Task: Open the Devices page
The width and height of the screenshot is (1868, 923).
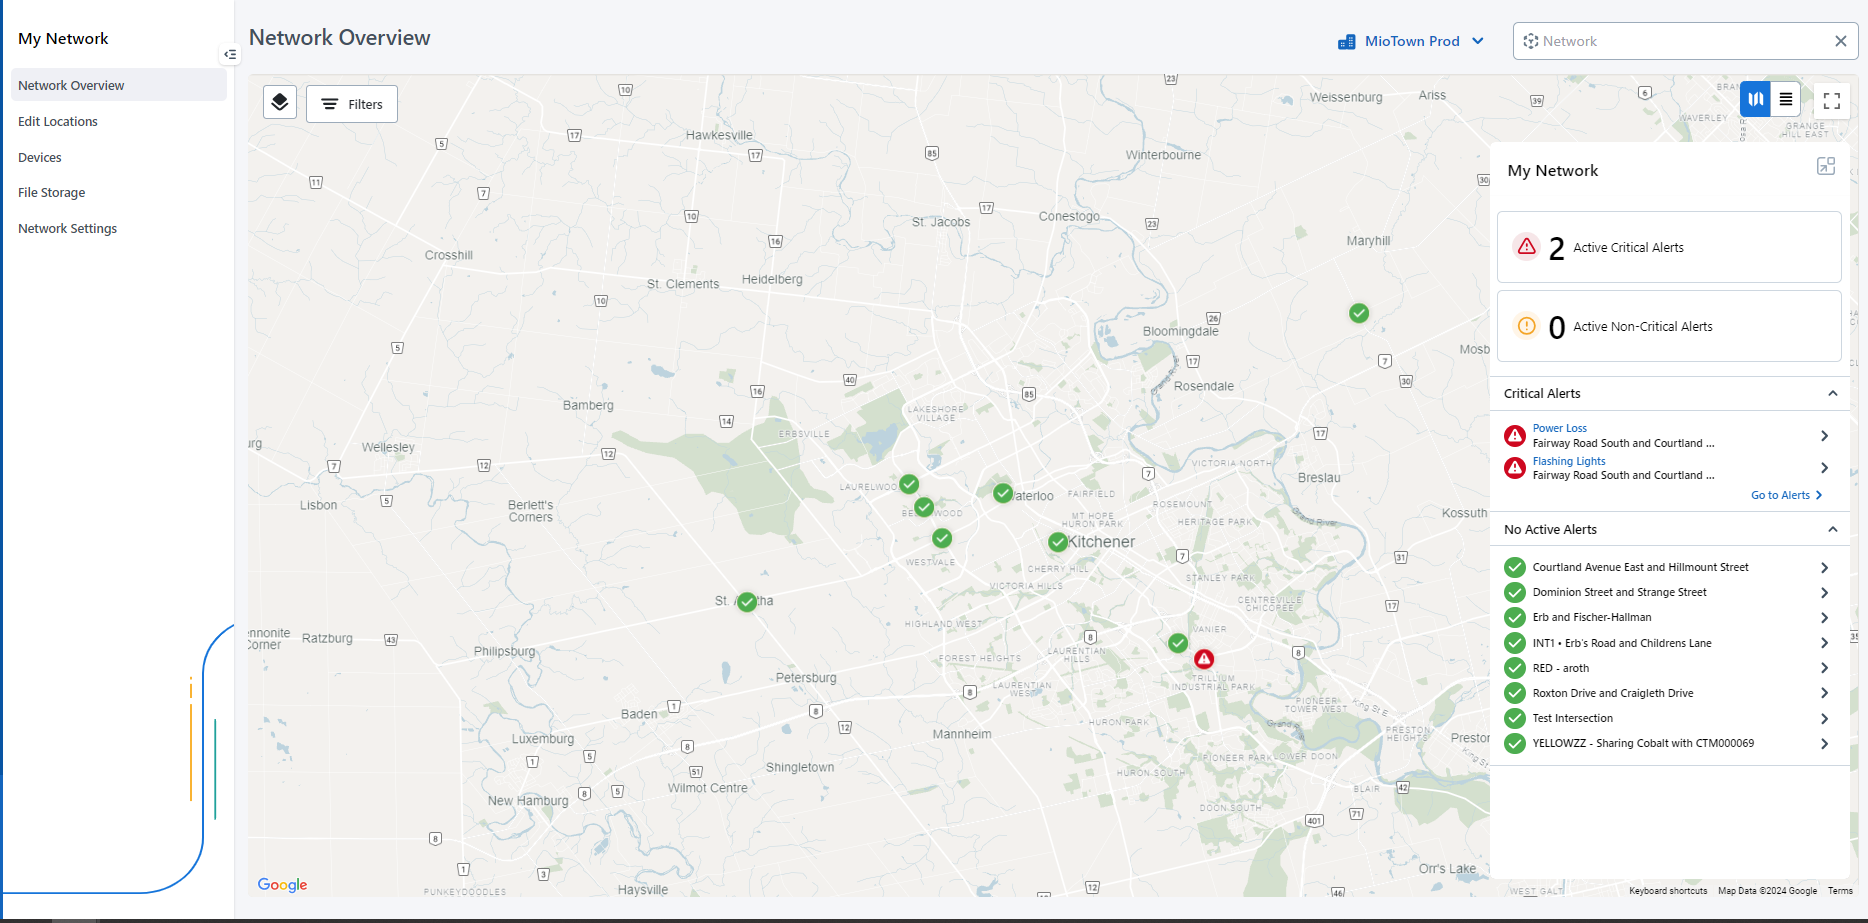Action: click(40, 157)
